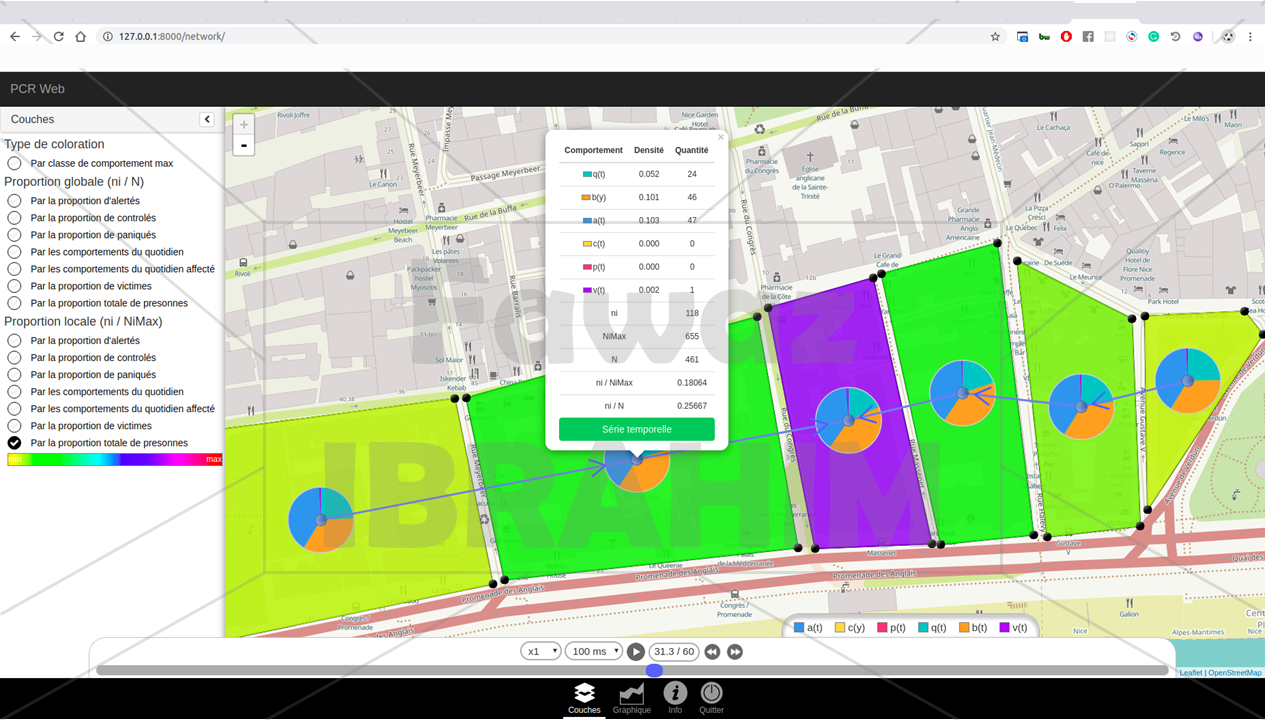Click PCR Web title link
This screenshot has width=1265, height=720.
click(x=37, y=89)
